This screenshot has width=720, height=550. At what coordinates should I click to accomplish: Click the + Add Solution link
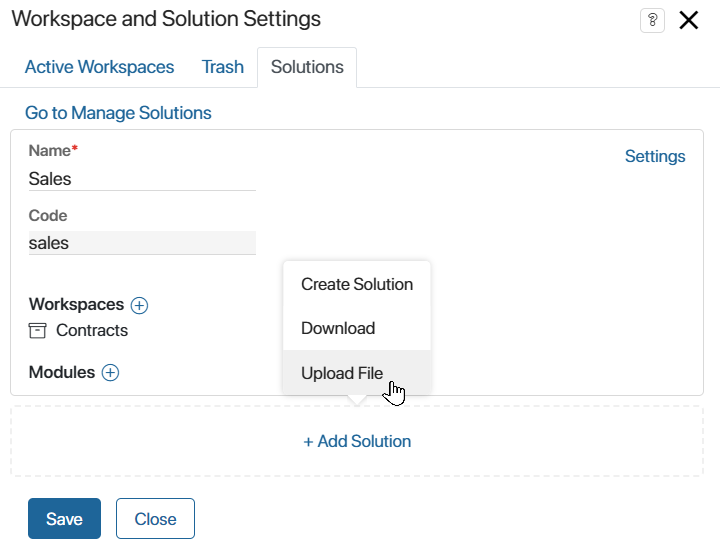[x=357, y=441]
